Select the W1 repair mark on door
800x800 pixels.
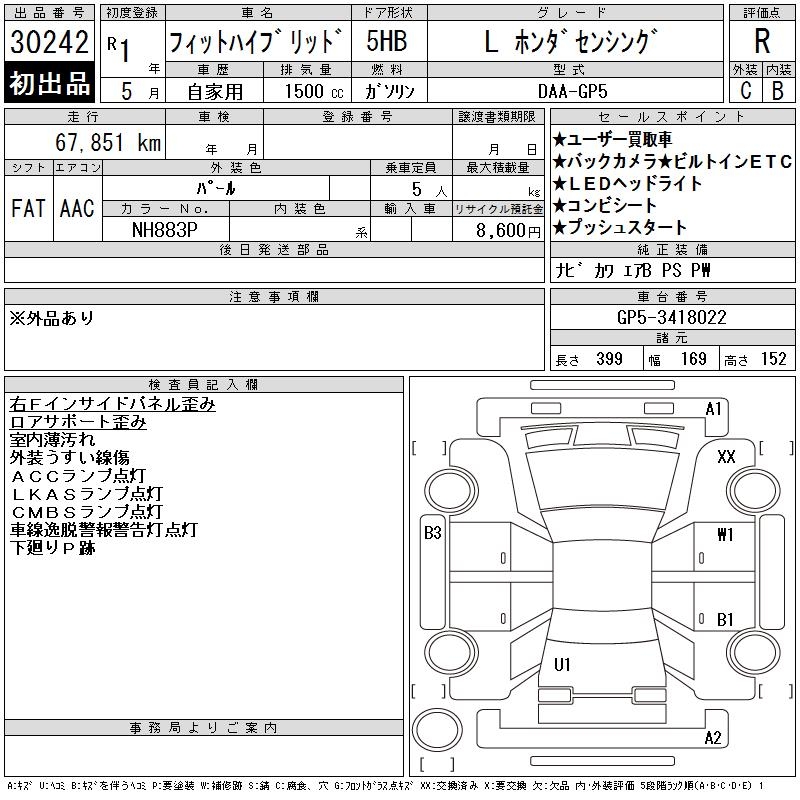coord(725,534)
